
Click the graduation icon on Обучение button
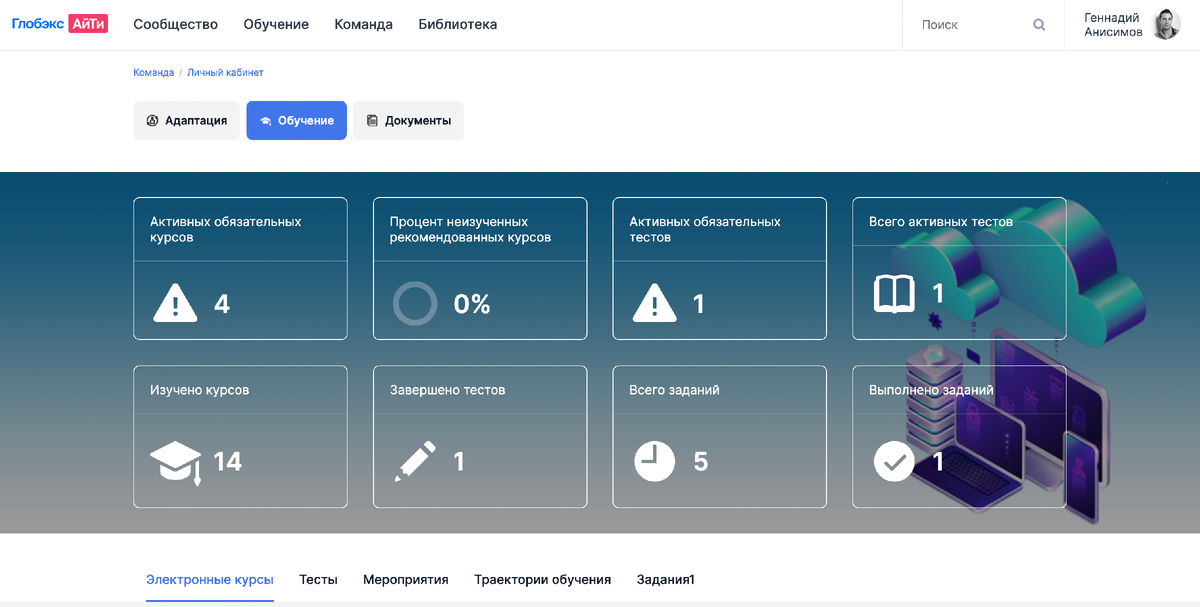(266, 121)
